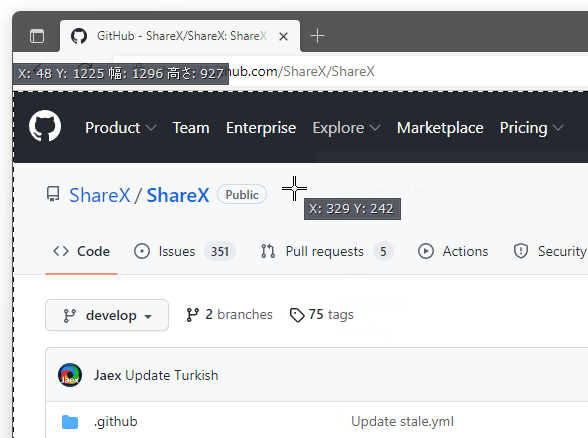The width and height of the screenshot is (588, 438).
Task: Click the new tab plus button
Action: point(317,36)
